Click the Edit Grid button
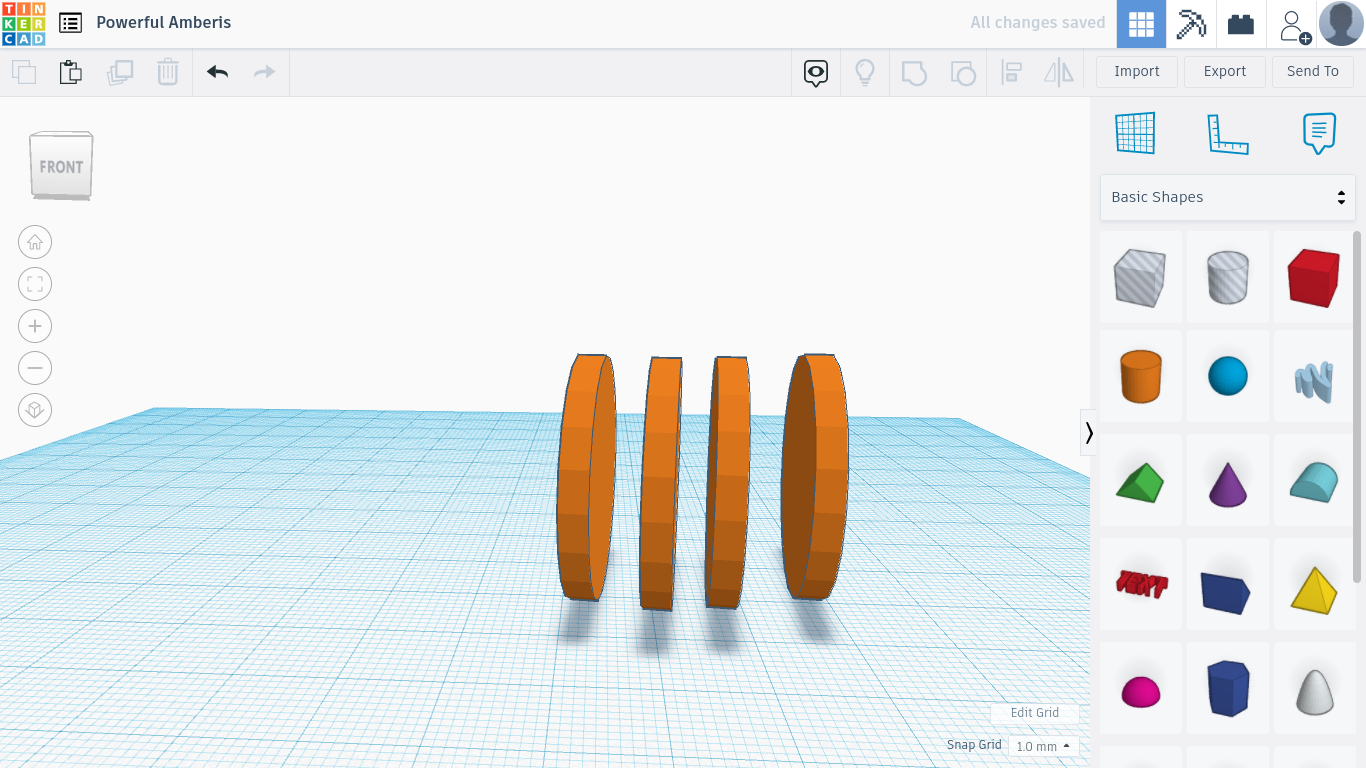This screenshot has height=768, width=1366. [1035, 713]
